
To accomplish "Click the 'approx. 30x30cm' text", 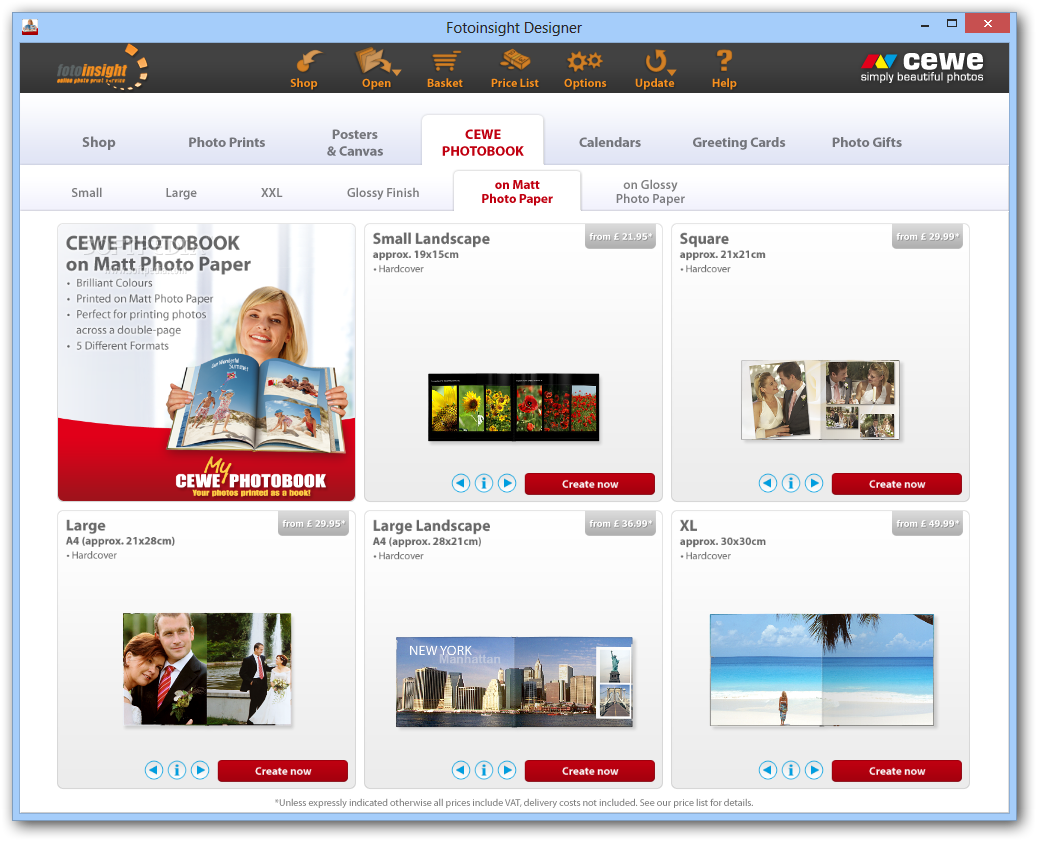I will pos(723,541).
